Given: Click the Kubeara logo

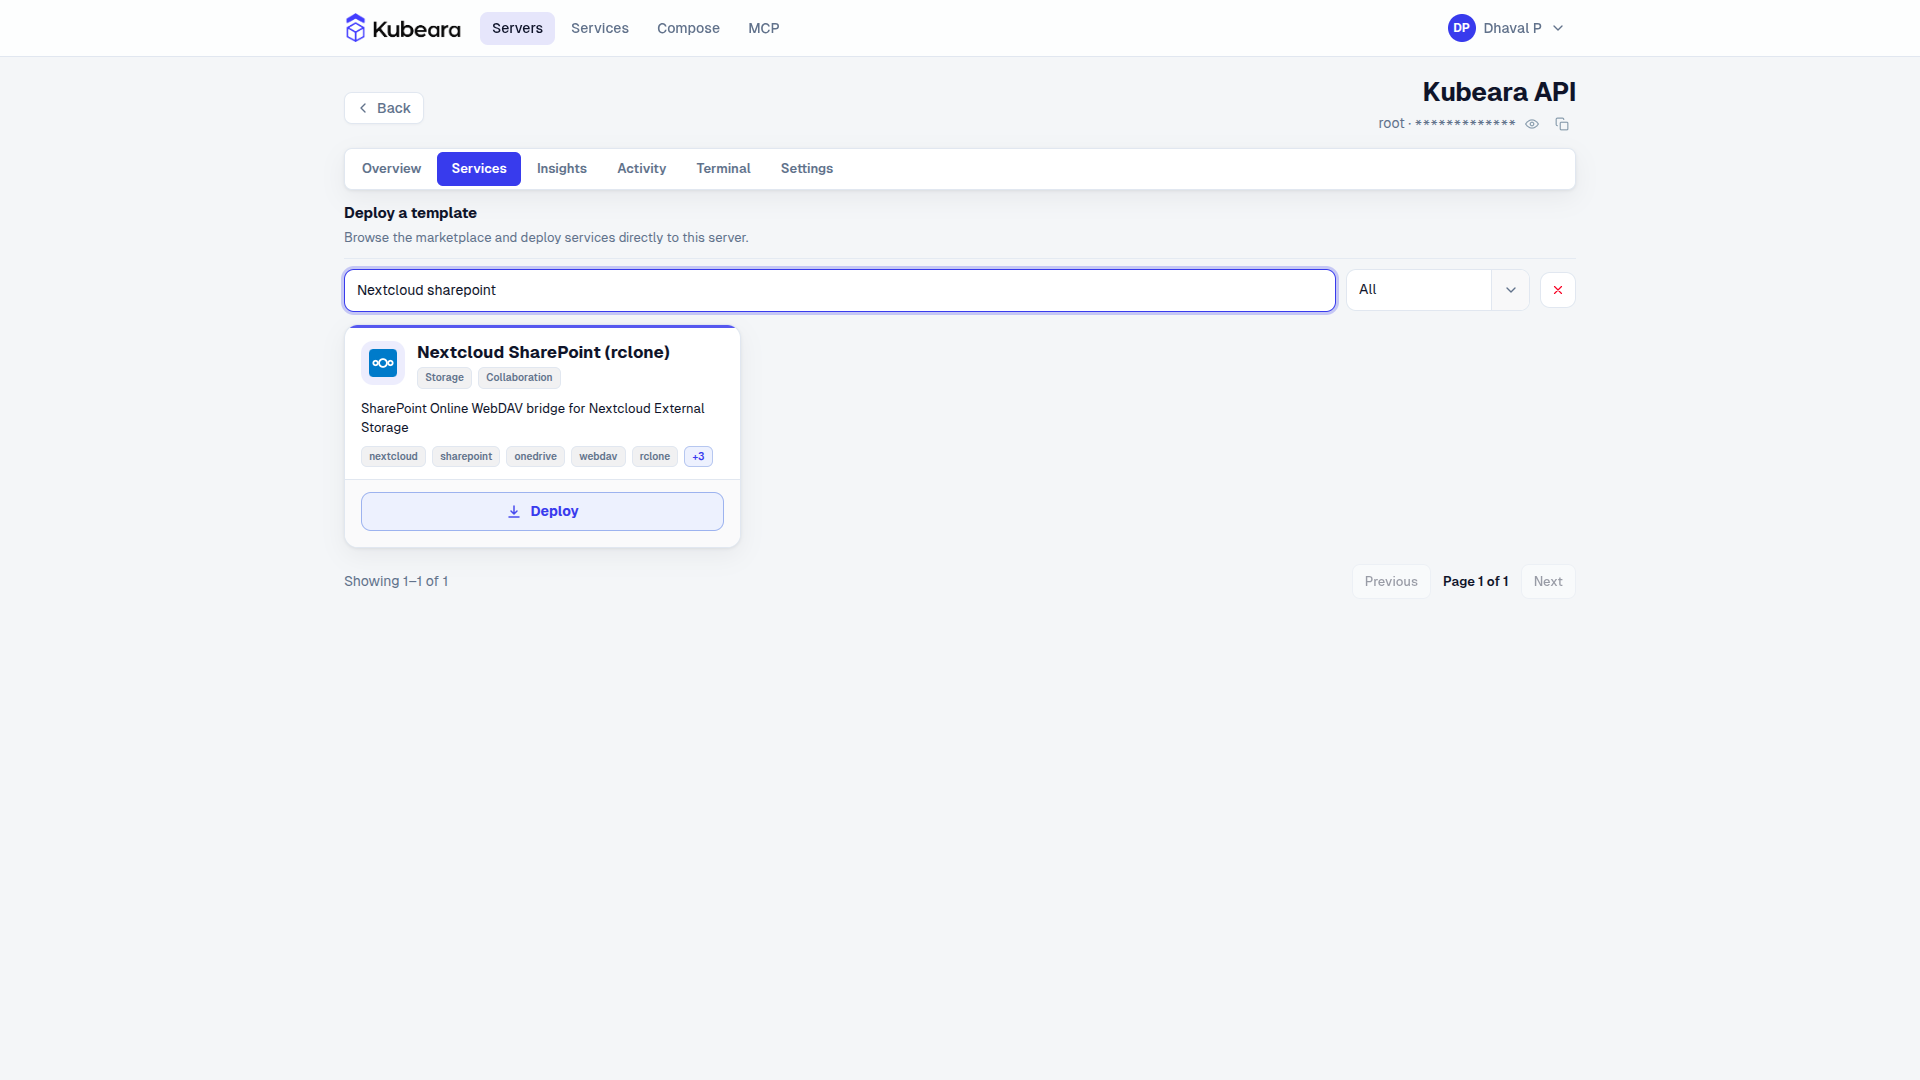Looking at the screenshot, I should click(x=403, y=28).
